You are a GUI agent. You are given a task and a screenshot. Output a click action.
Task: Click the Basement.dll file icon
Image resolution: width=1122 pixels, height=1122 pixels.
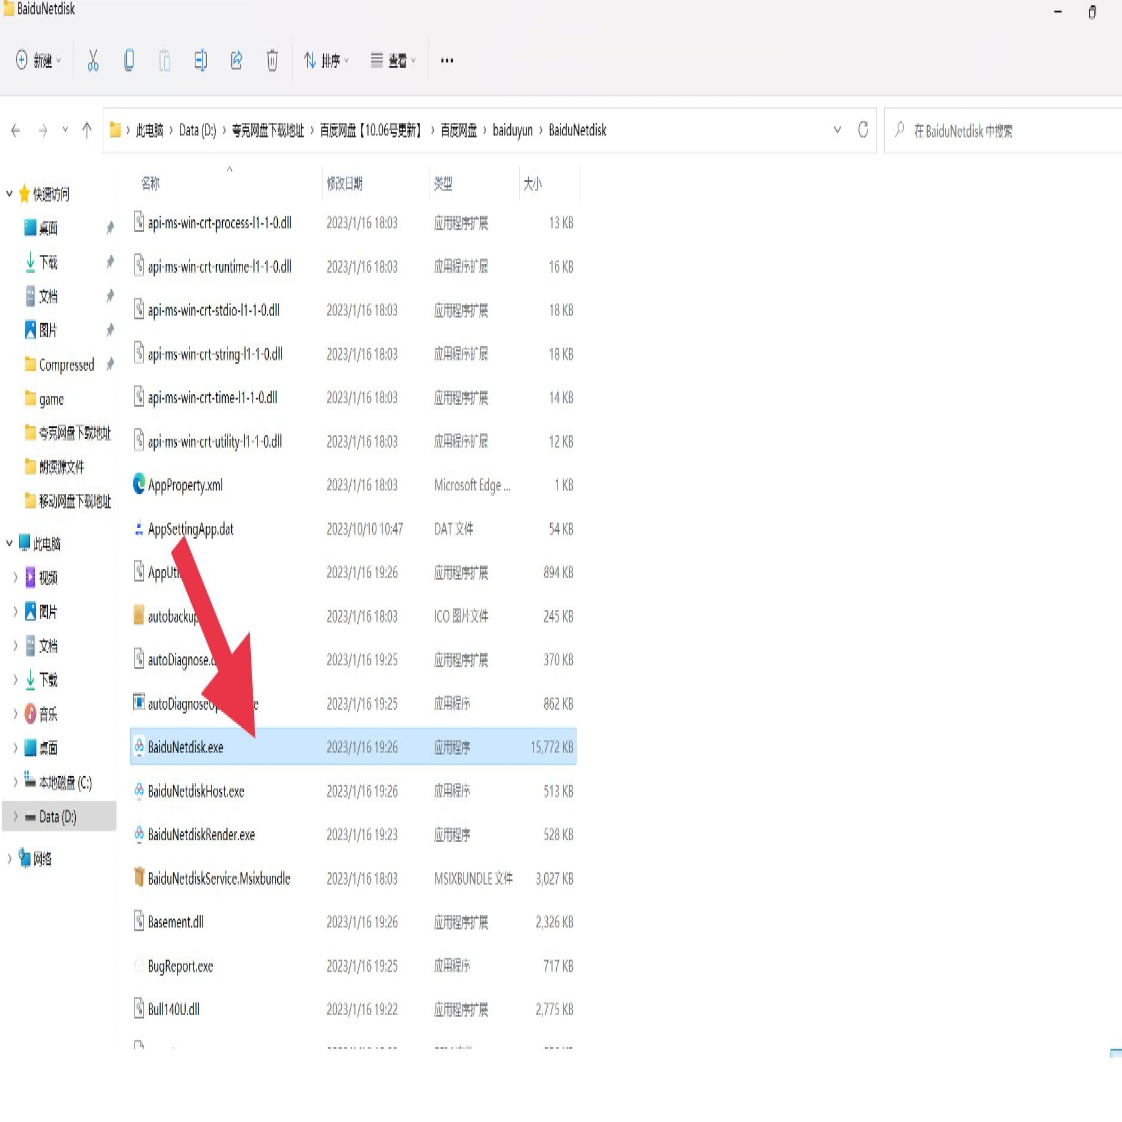(139, 921)
